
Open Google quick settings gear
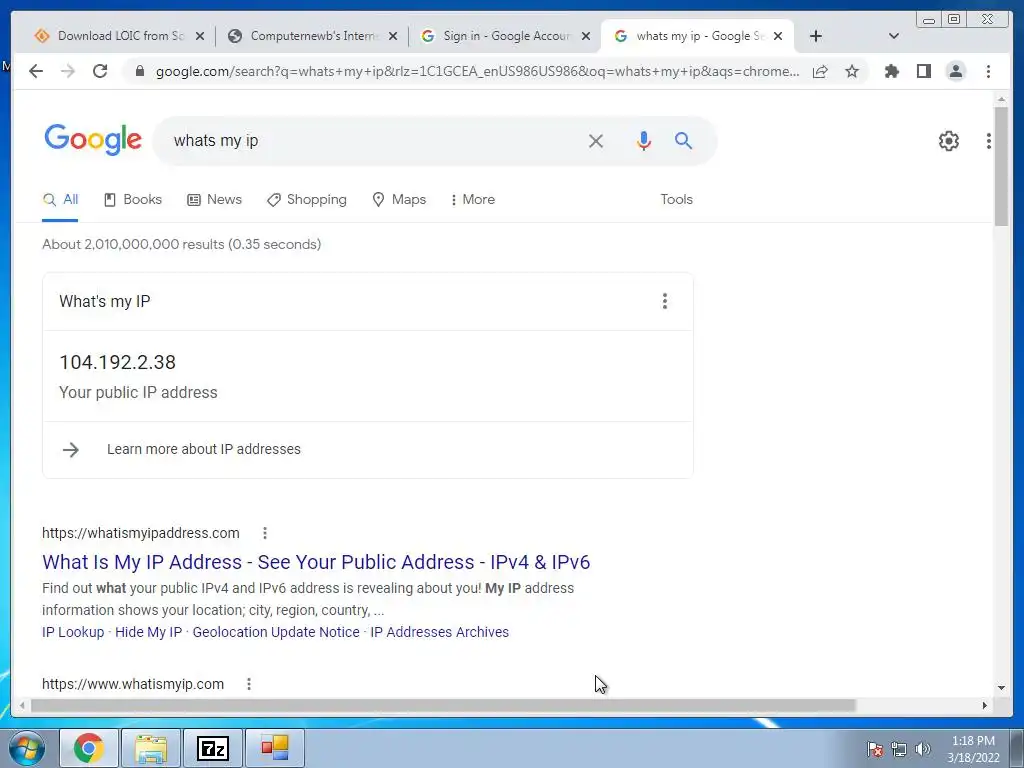pyautogui.click(x=948, y=141)
